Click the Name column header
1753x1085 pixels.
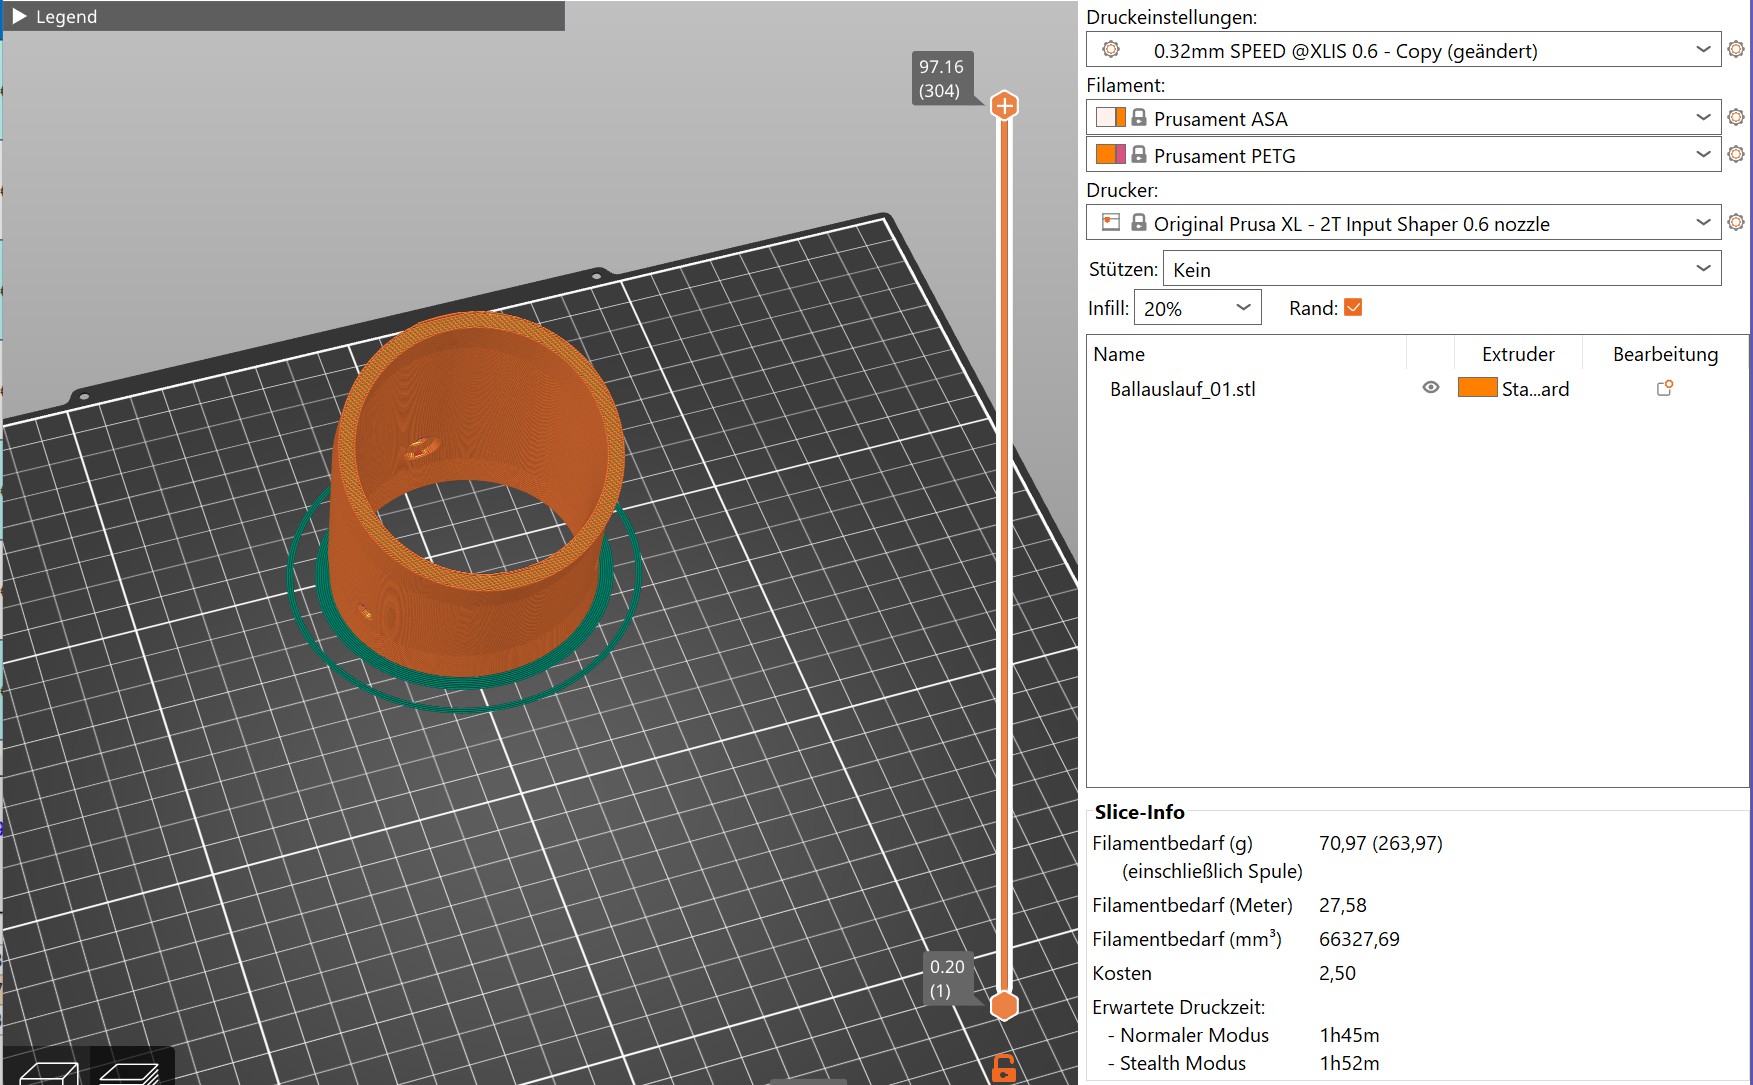[x=1119, y=354]
